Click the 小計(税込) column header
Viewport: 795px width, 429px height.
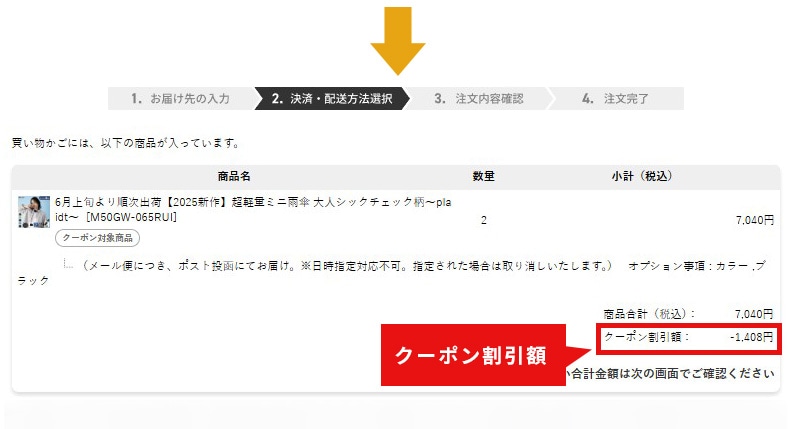(641, 176)
